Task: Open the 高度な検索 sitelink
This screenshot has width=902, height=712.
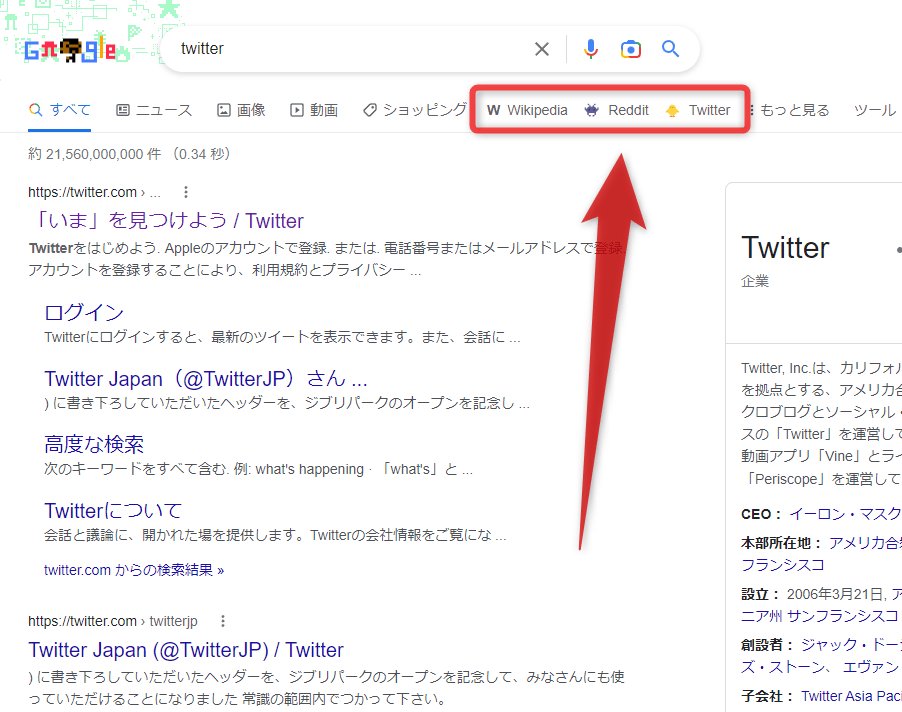Action: 94,445
